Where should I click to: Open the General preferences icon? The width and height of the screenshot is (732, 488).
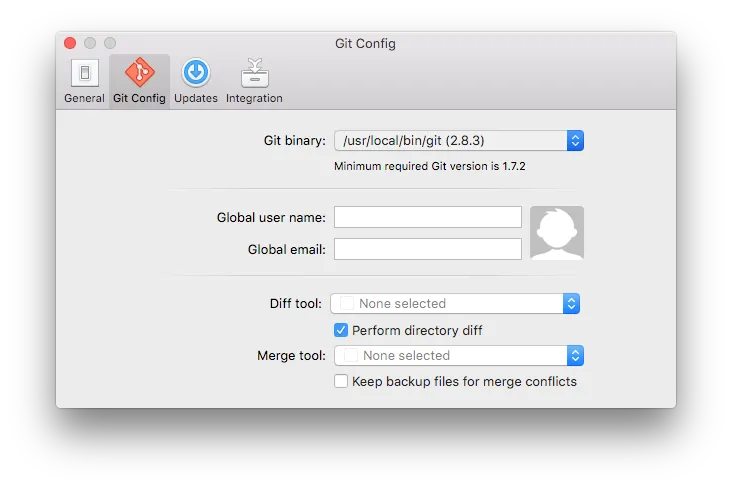[x=84, y=73]
